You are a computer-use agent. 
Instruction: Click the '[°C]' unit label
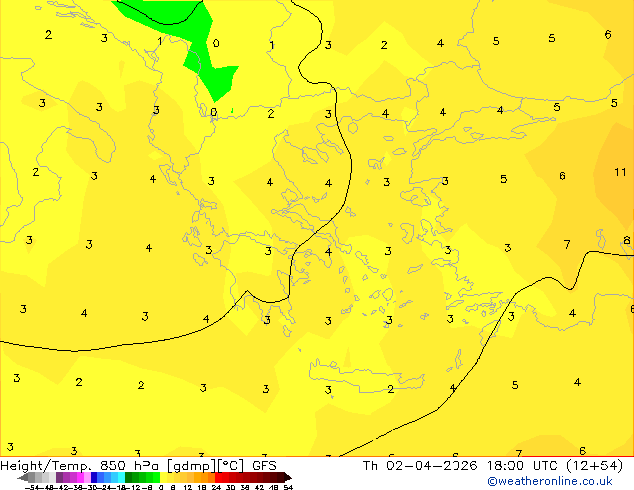pos(231,466)
